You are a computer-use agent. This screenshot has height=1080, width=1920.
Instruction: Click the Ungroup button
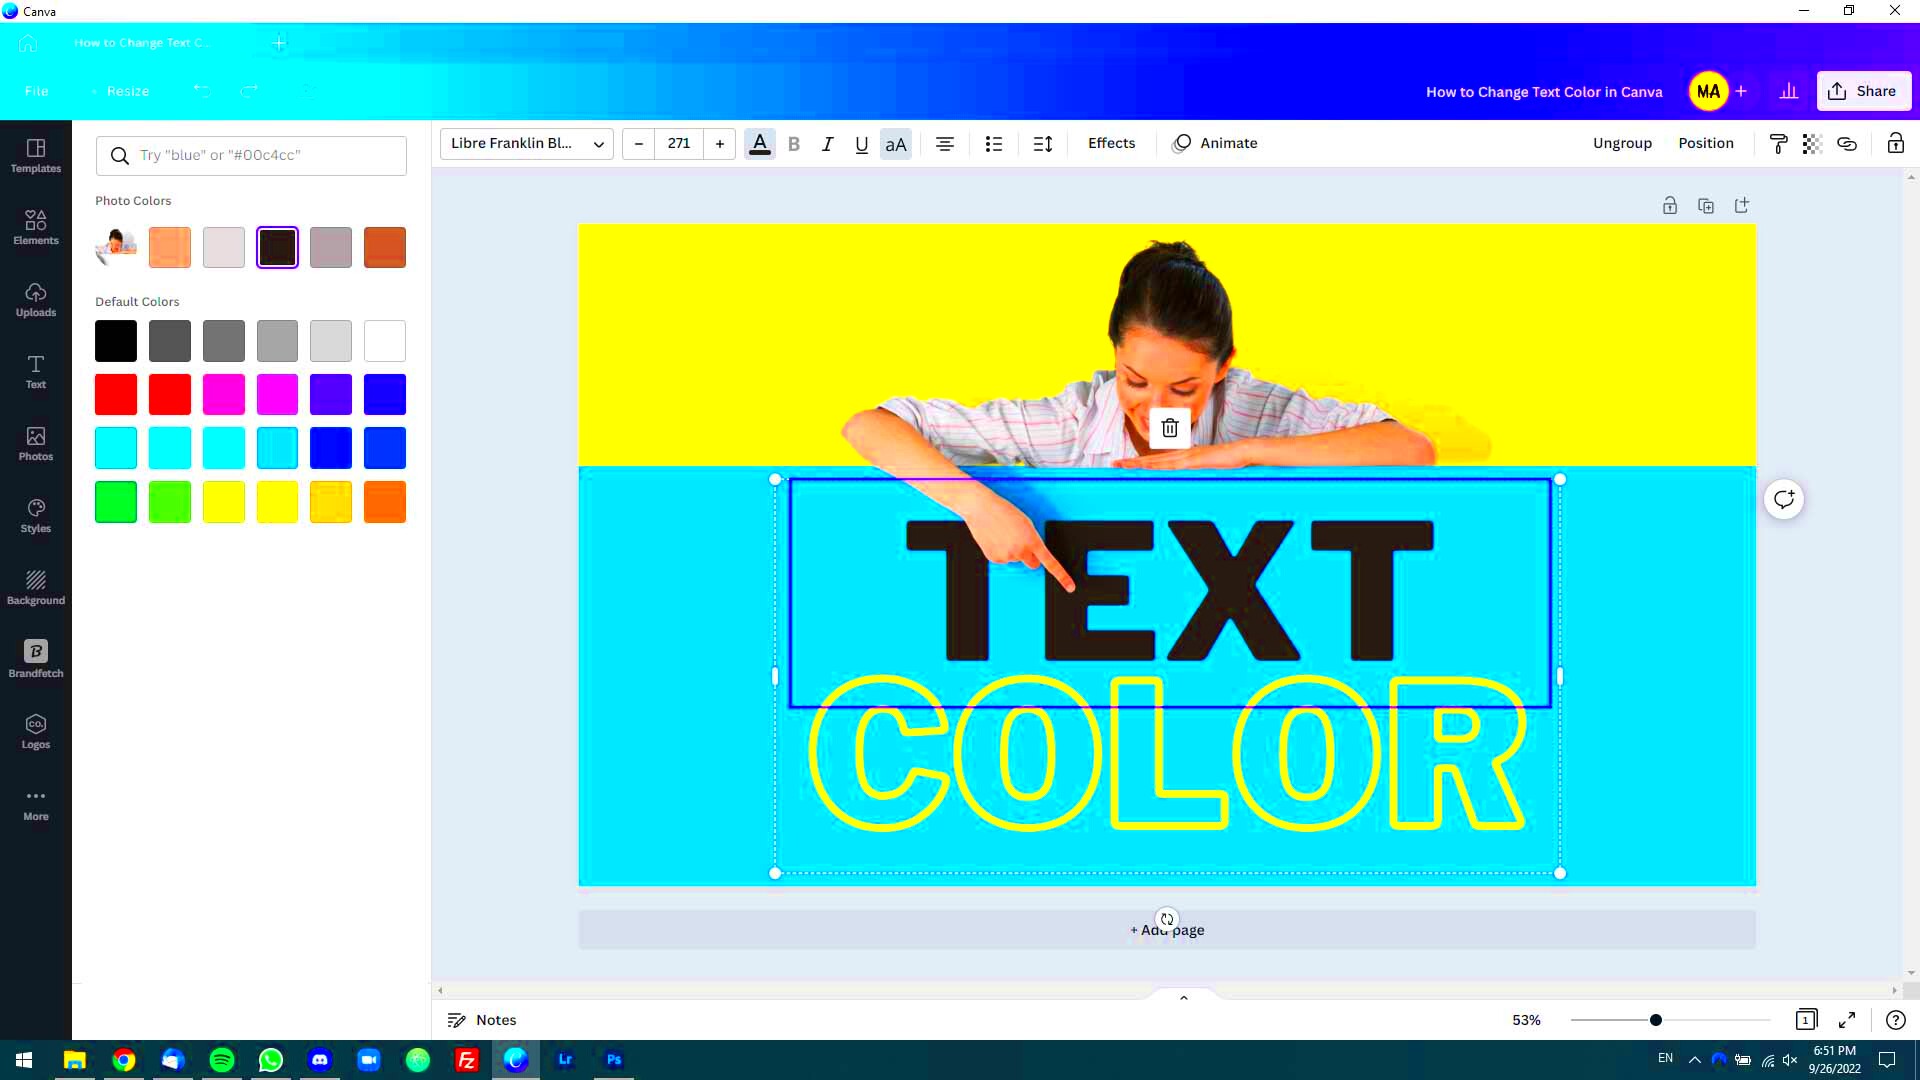[1622, 144]
